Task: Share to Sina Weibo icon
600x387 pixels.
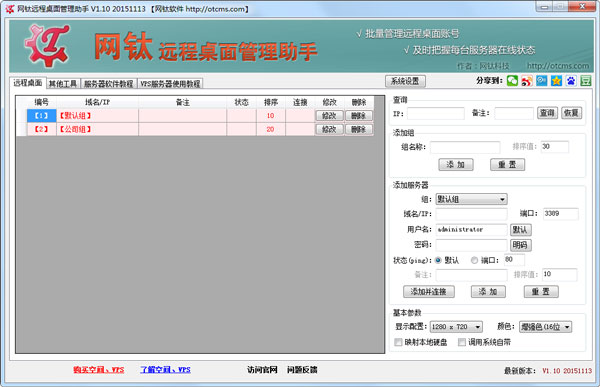Action: click(x=527, y=81)
